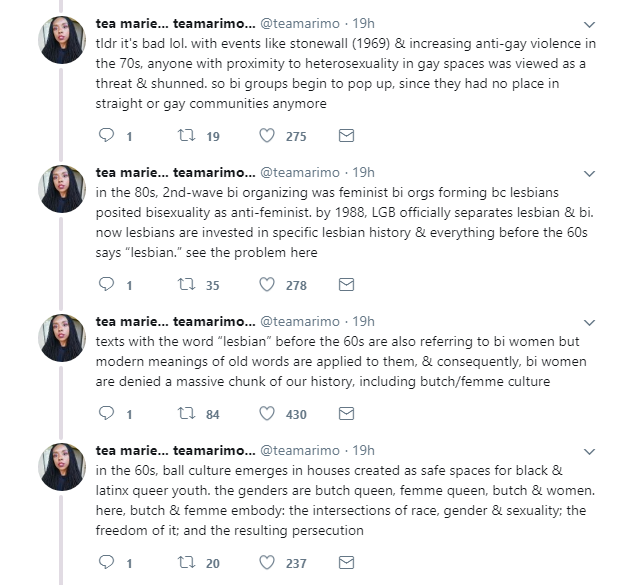Open the first tweet's profile avatar

pyautogui.click(x=62, y=40)
